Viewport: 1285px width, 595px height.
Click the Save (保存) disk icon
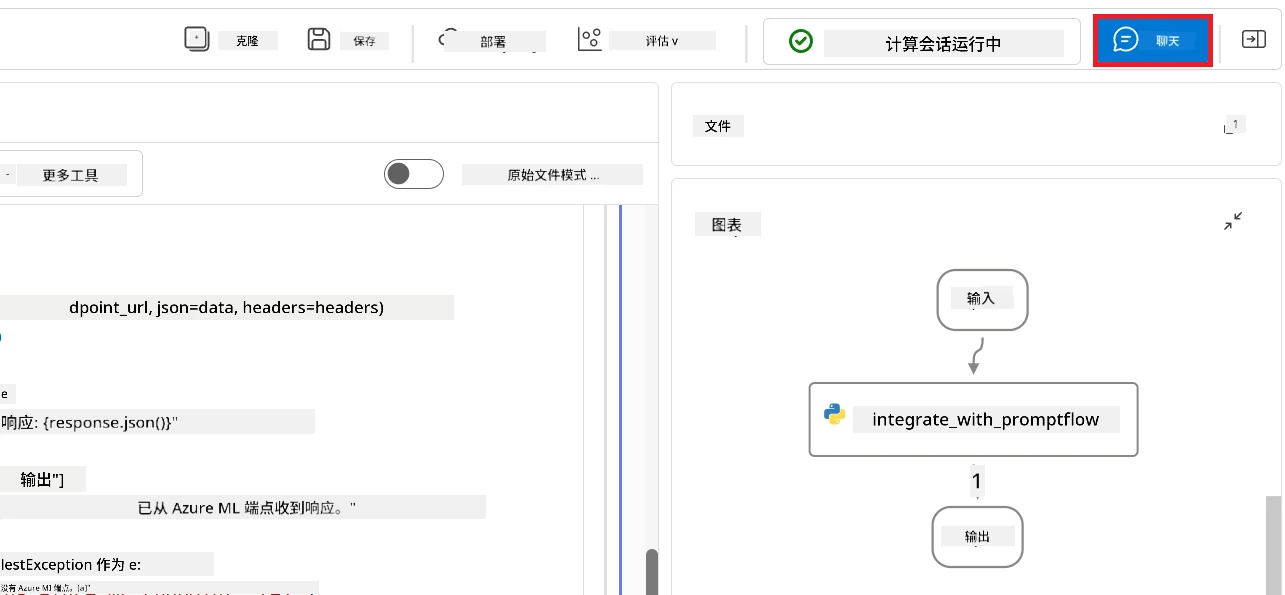(x=319, y=39)
